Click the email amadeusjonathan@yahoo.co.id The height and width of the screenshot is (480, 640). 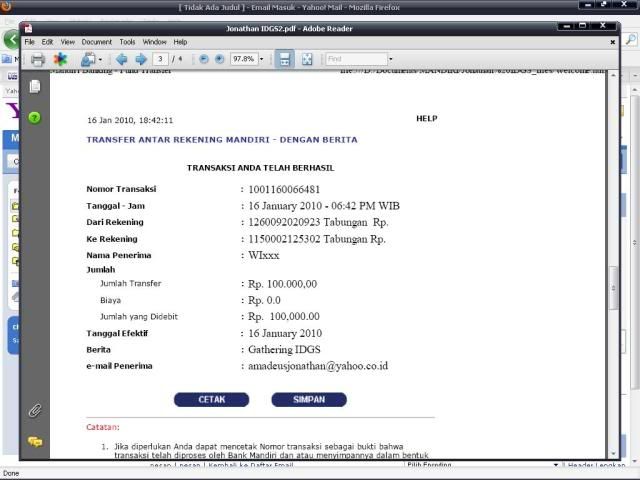[318, 366]
